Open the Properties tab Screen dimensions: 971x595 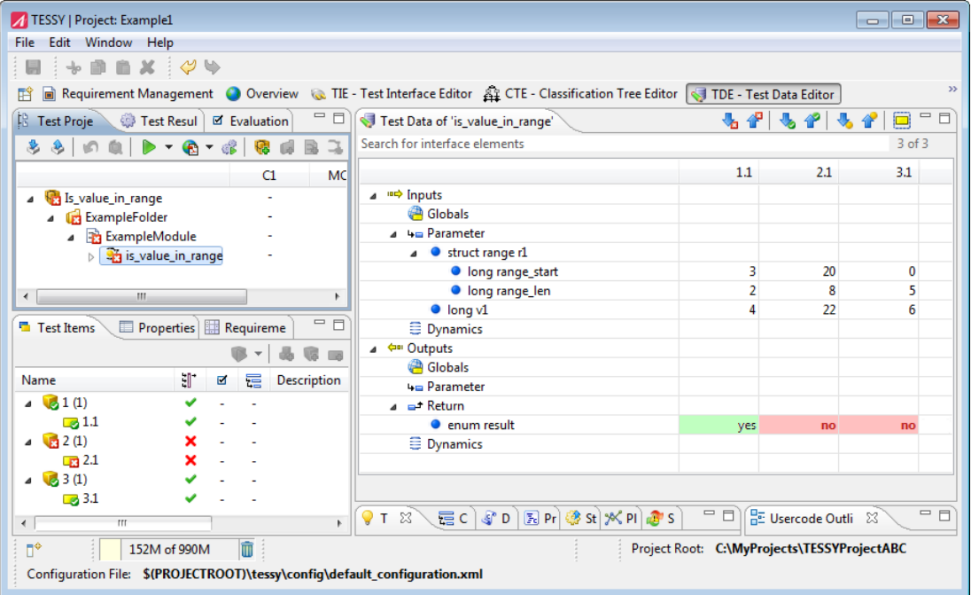pos(157,328)
